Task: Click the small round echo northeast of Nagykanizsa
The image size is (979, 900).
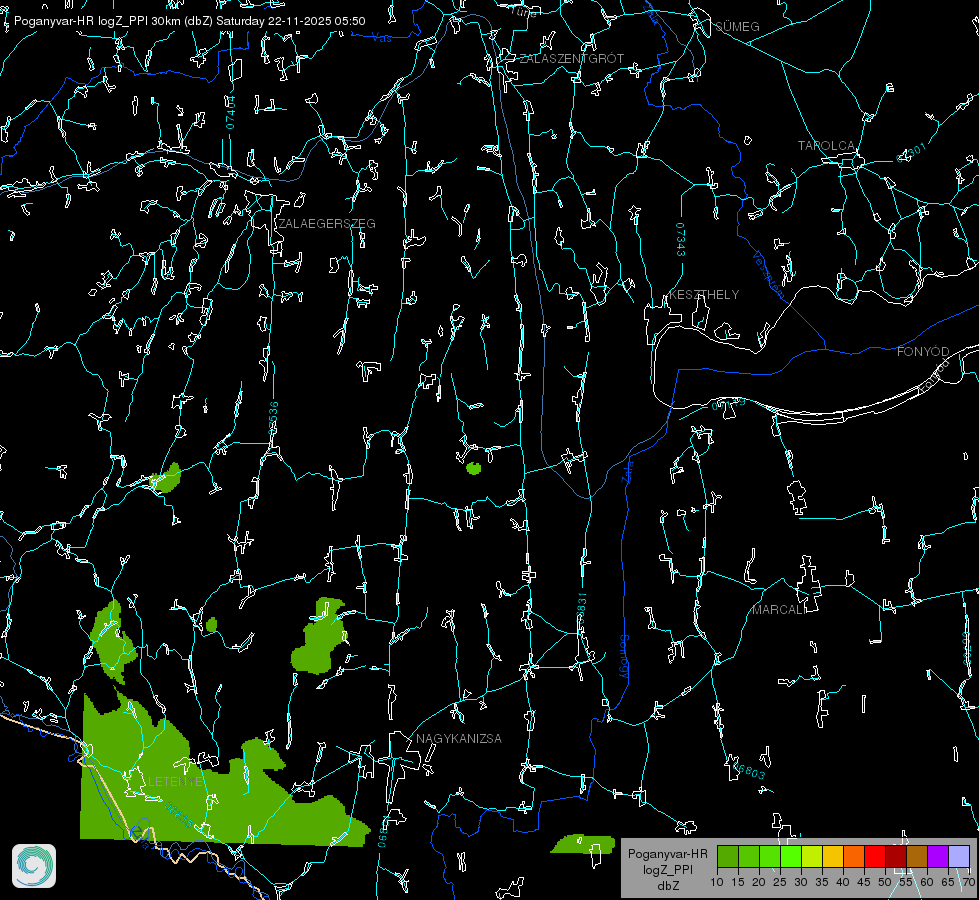Action: click(474, 468)
